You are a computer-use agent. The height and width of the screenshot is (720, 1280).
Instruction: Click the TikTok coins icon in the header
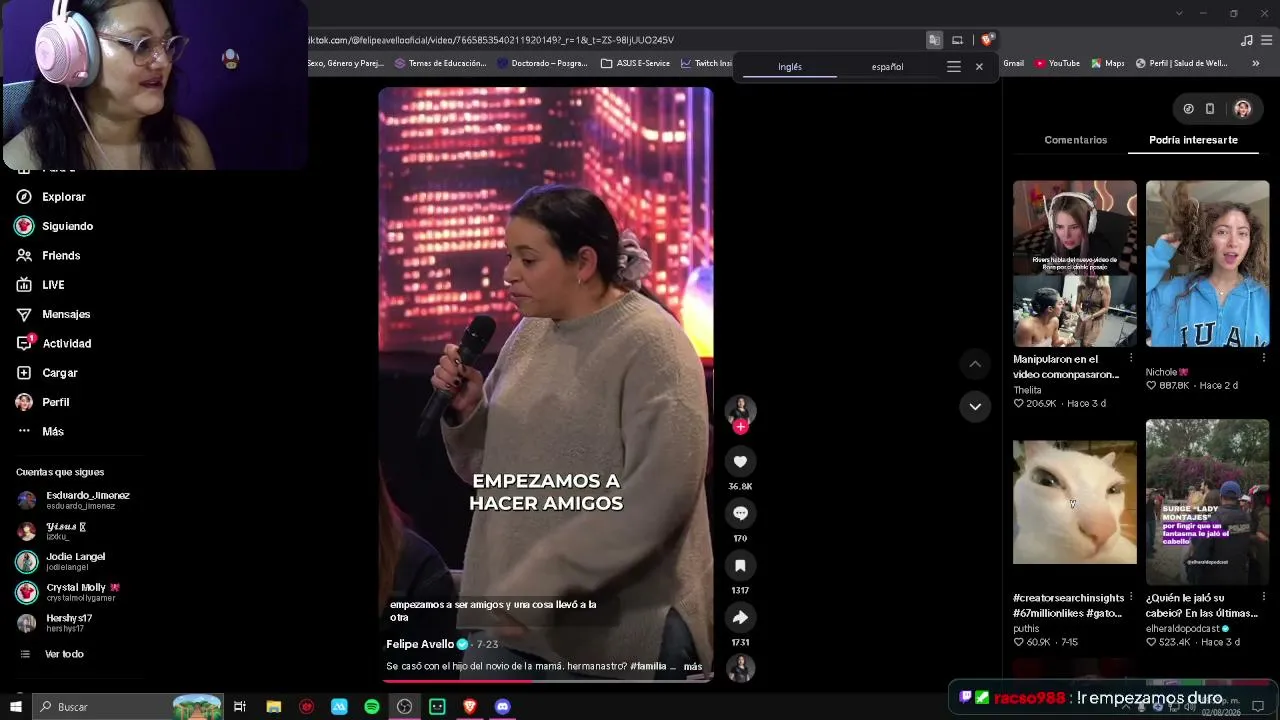click(1188, 109)
